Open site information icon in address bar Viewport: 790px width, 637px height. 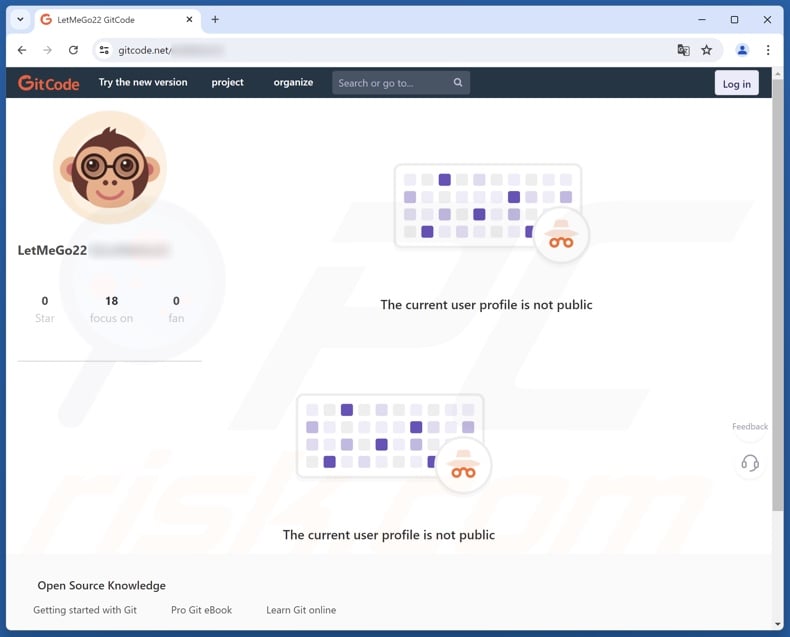point(104,50)
